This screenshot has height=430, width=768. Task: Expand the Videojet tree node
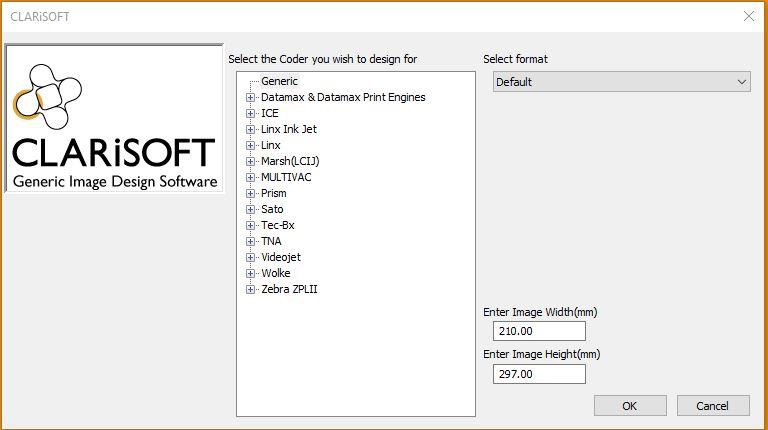click(x=250, y=258)
